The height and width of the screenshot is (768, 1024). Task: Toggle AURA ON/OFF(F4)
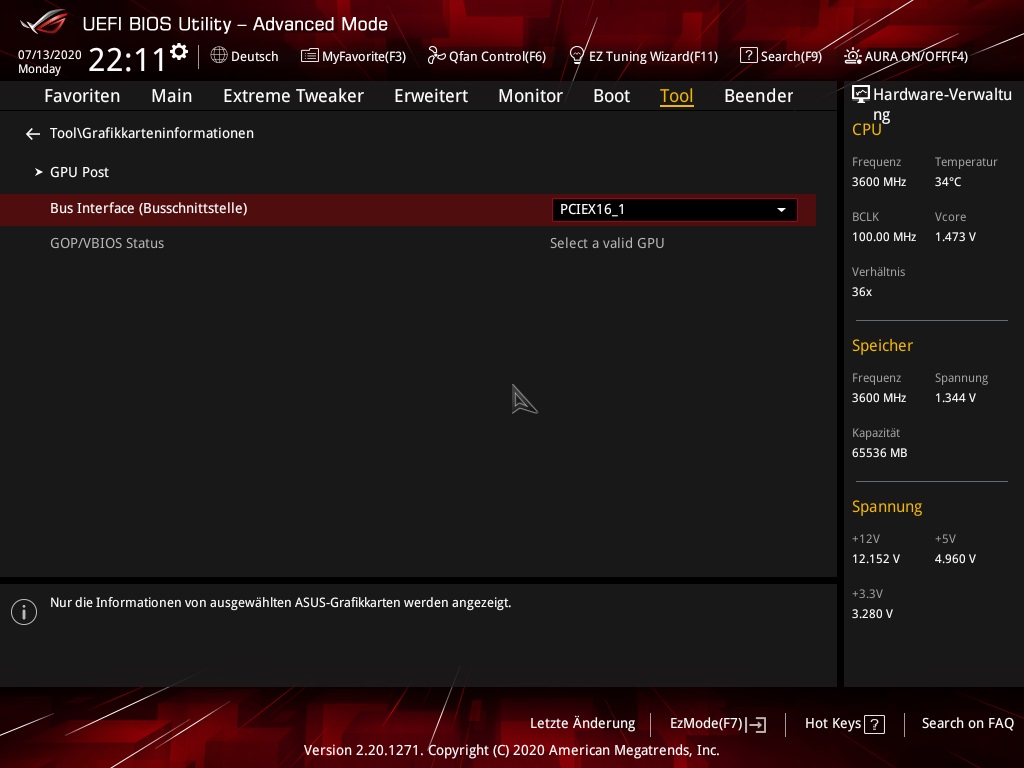click(x=906, y=56)
